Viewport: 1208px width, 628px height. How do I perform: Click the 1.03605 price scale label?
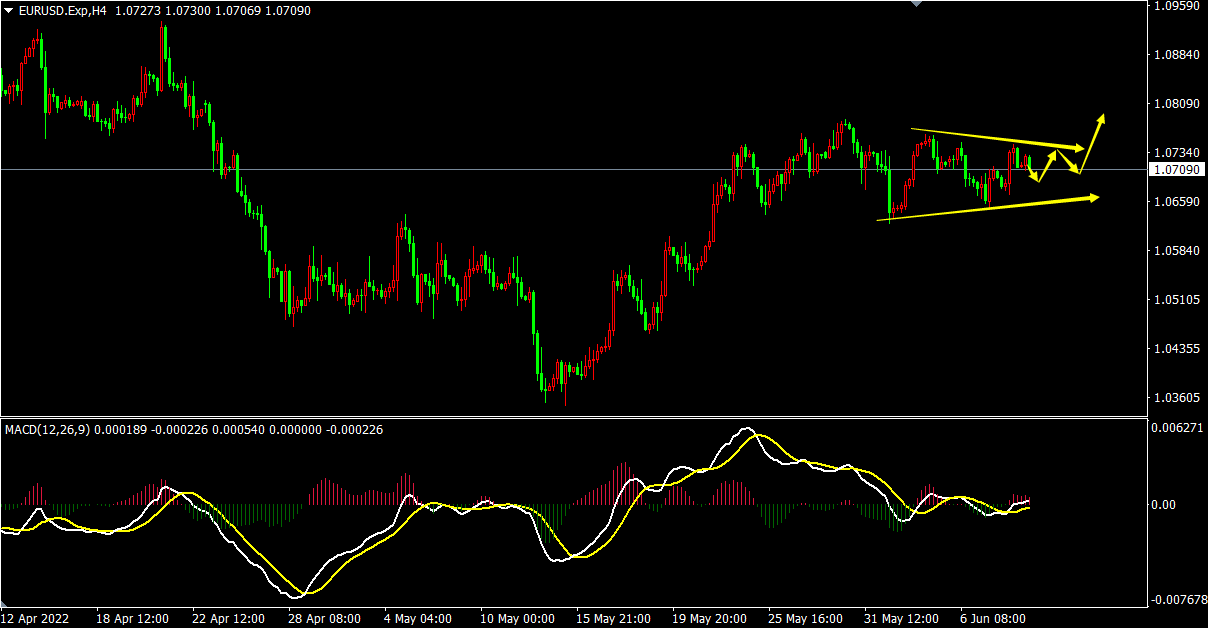tap(1175, 398)
